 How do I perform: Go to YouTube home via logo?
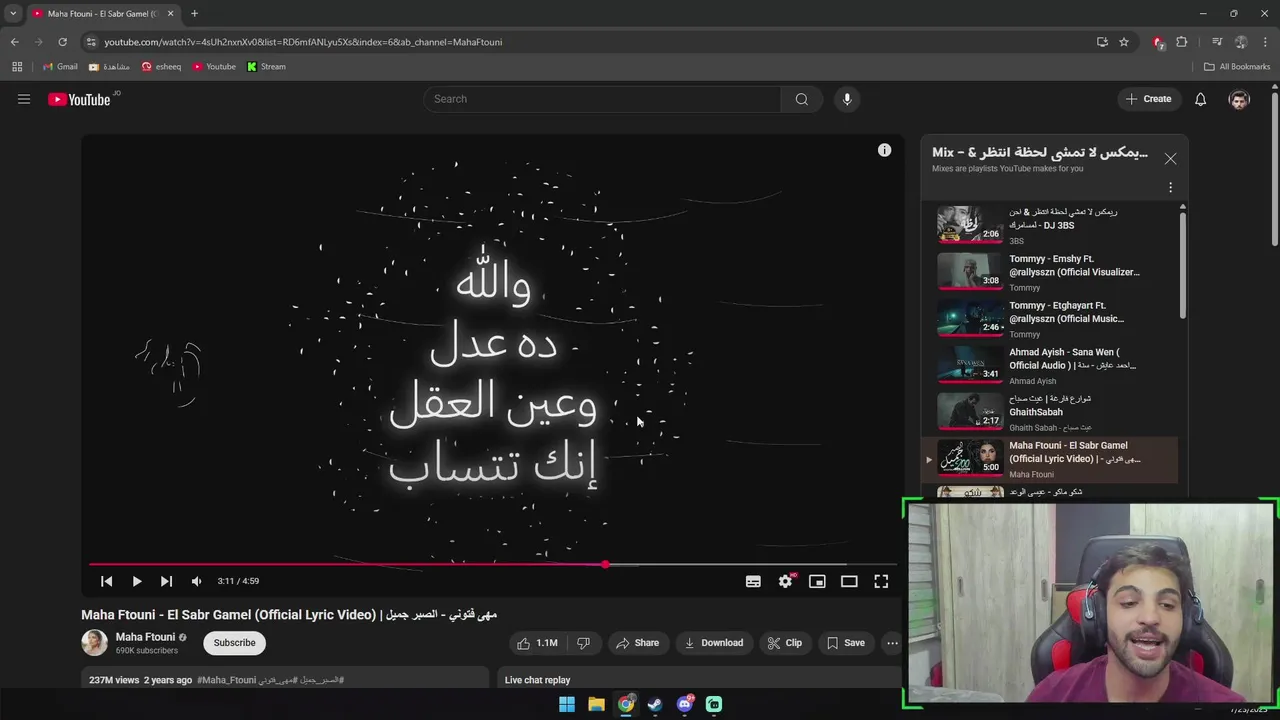tap(79, 99)
